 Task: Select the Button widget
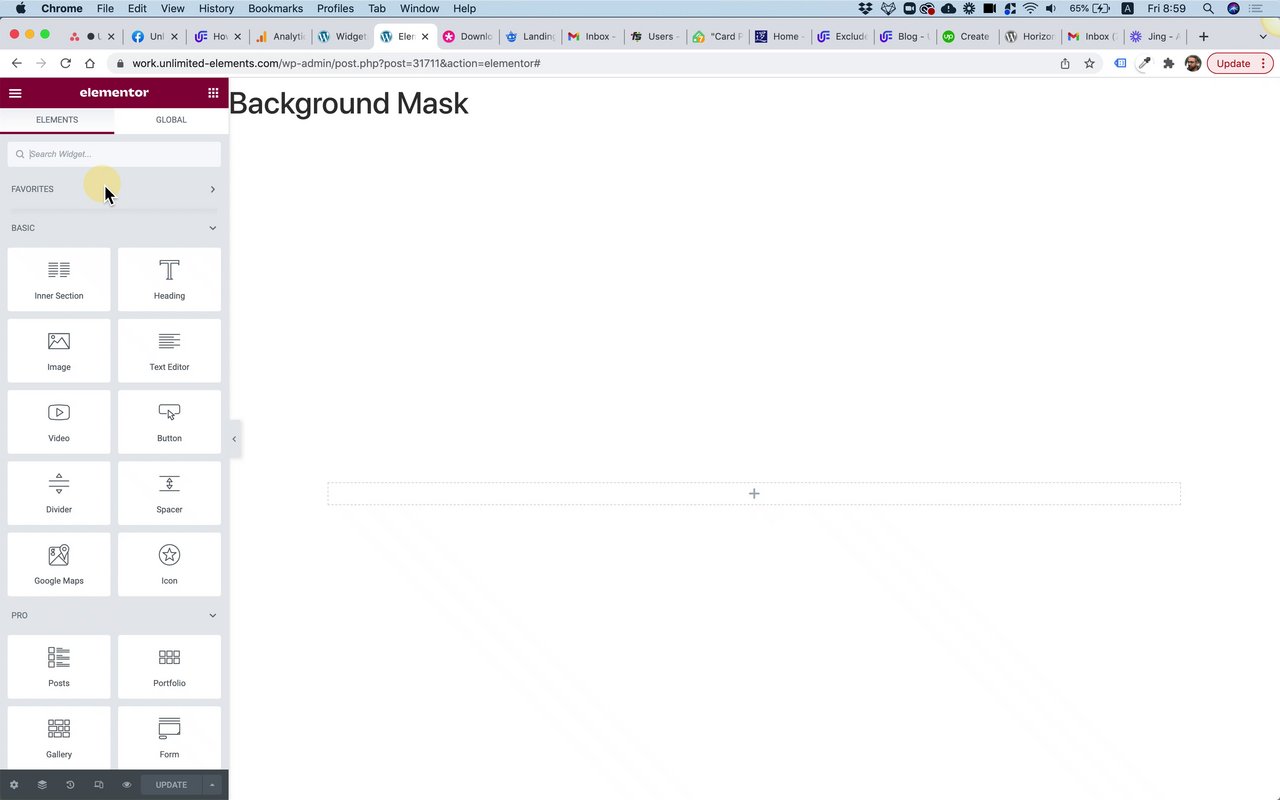pos(169,422)
